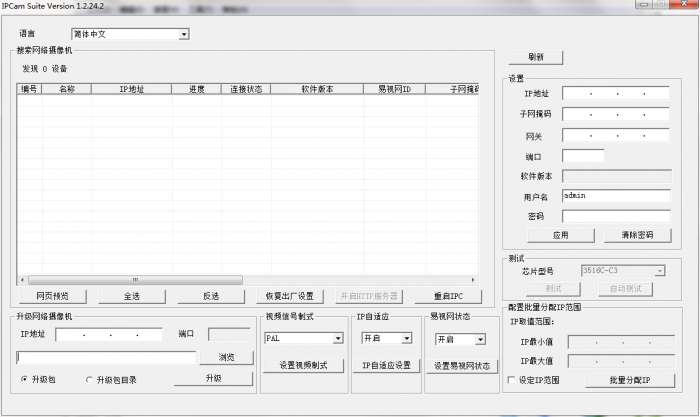
Task: Focus the 网关 gateway field
Action: (616, 135)
